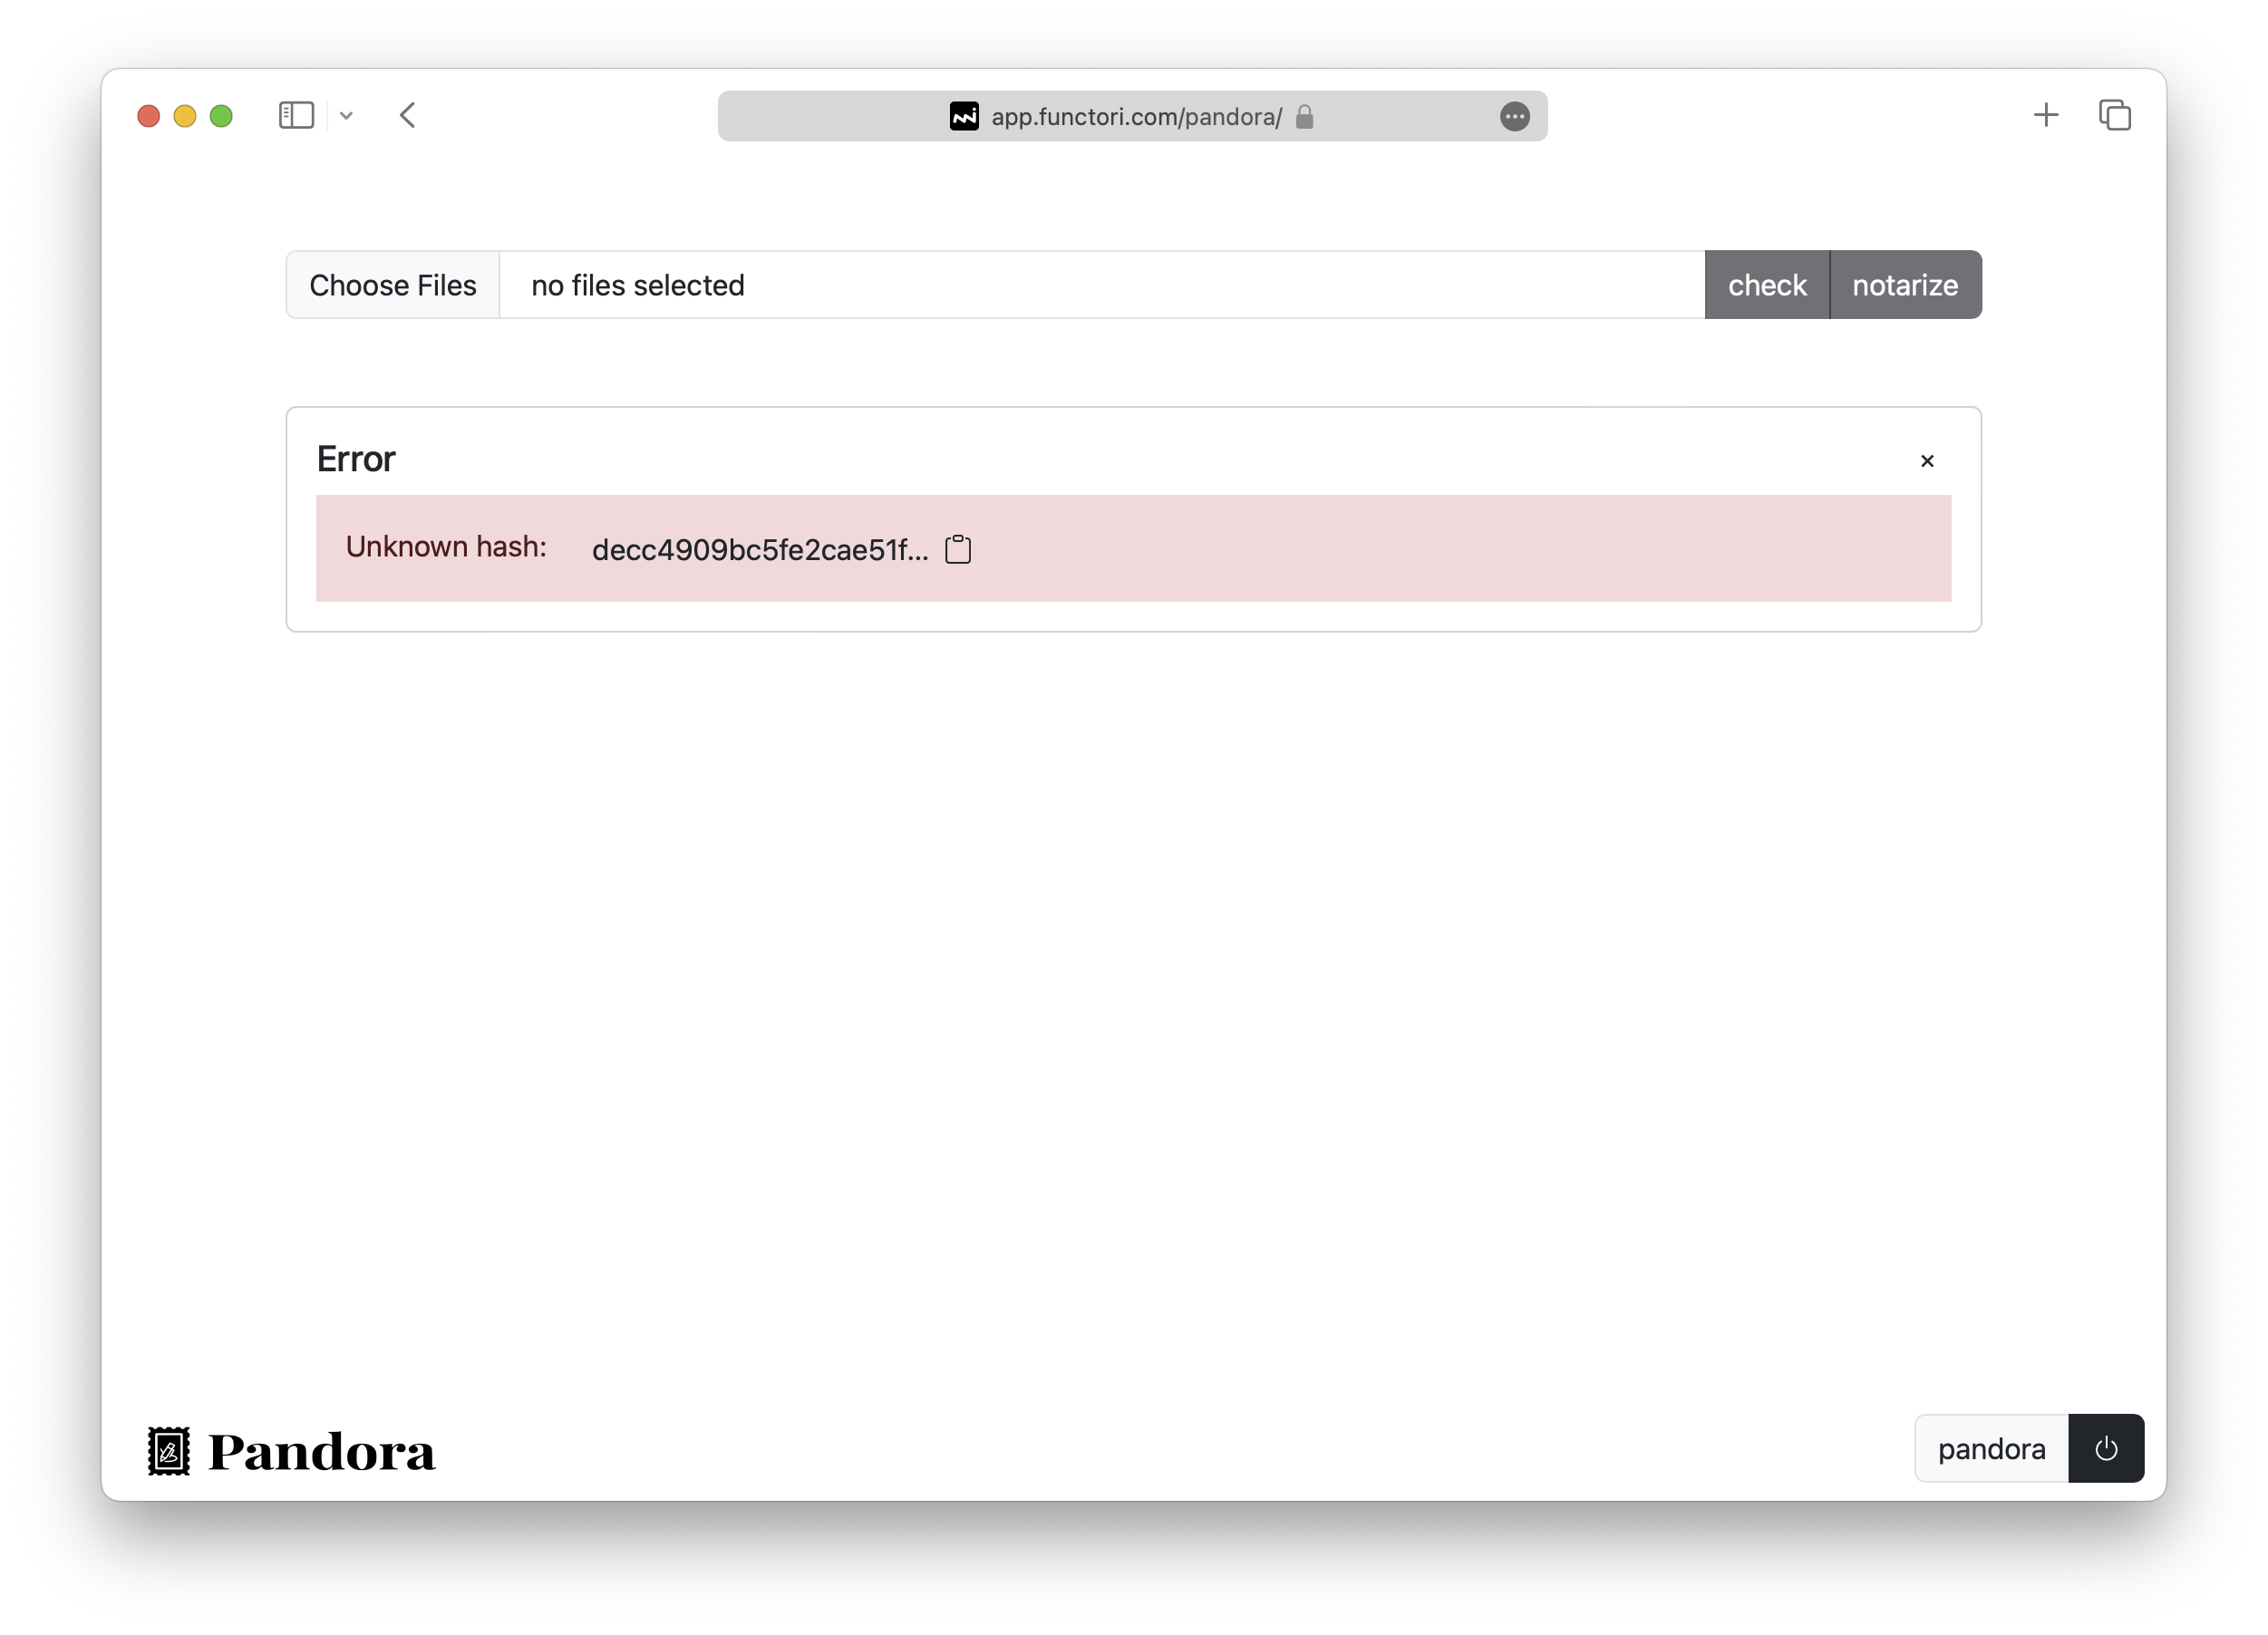
Task: Click the Choose Files button
Action: coord(393,285)
